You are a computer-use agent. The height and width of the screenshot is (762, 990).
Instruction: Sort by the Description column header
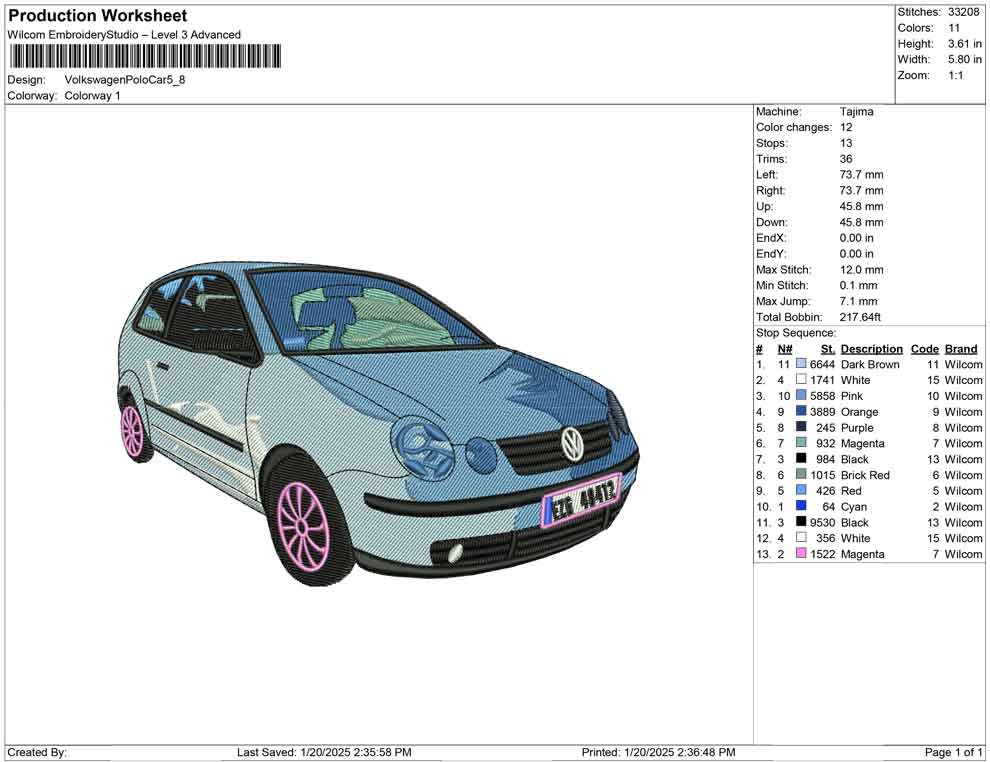coord(871,348)
